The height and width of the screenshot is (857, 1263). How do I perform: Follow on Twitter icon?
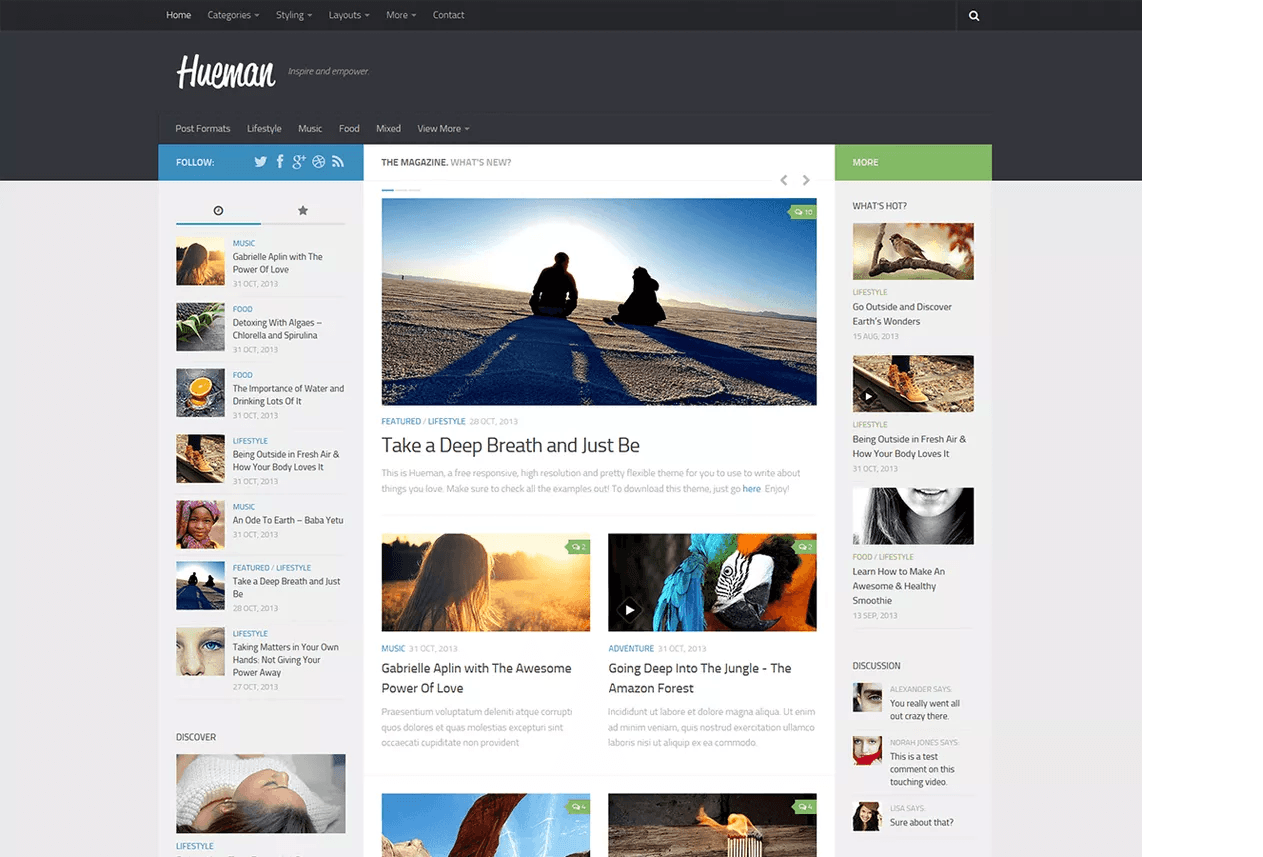pos(260,162)
